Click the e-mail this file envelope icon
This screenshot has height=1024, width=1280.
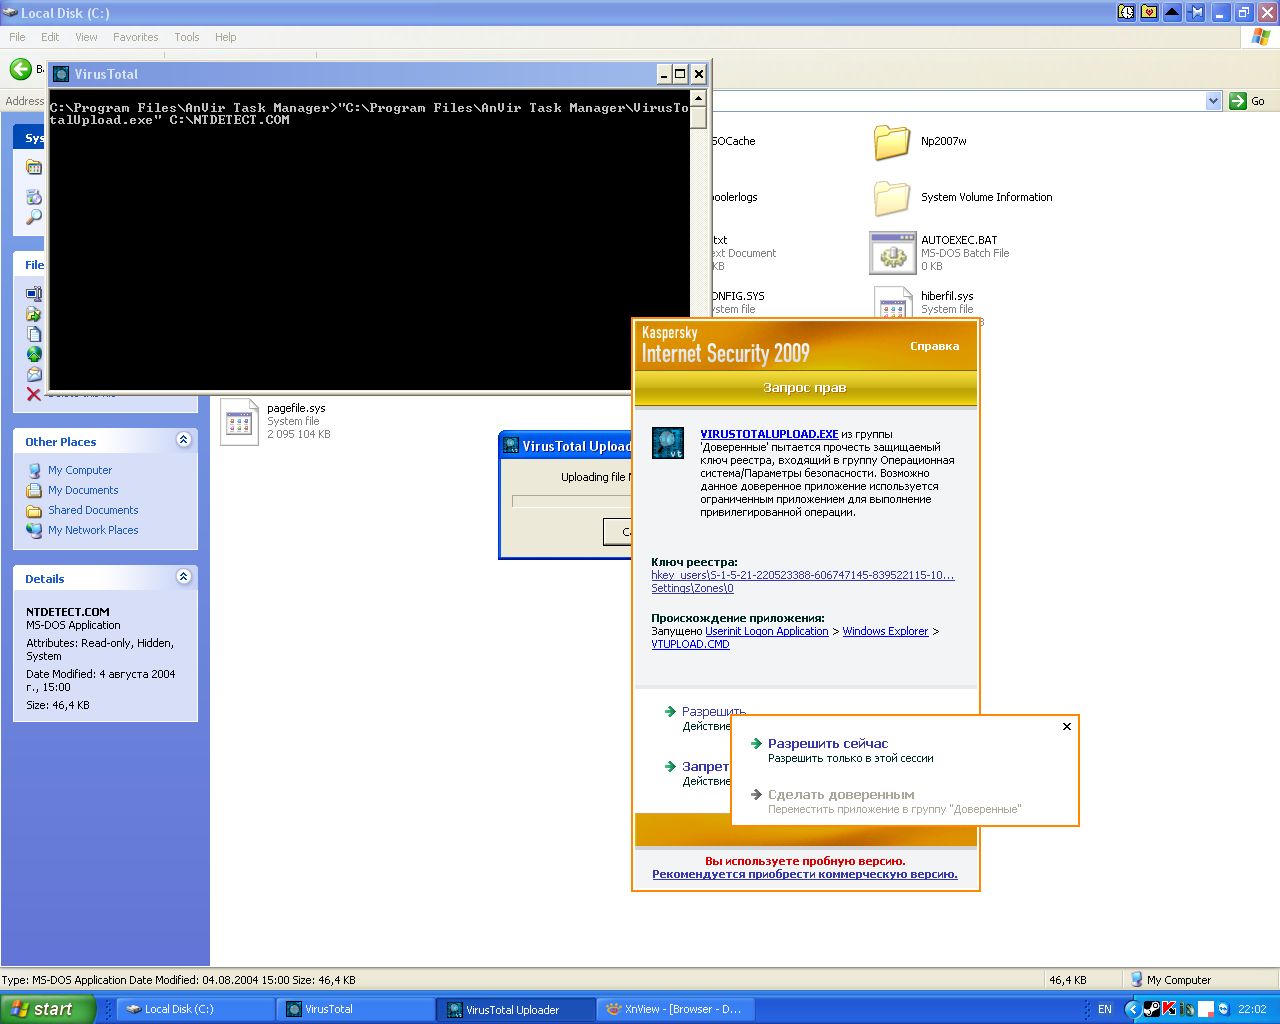[34, 374]
